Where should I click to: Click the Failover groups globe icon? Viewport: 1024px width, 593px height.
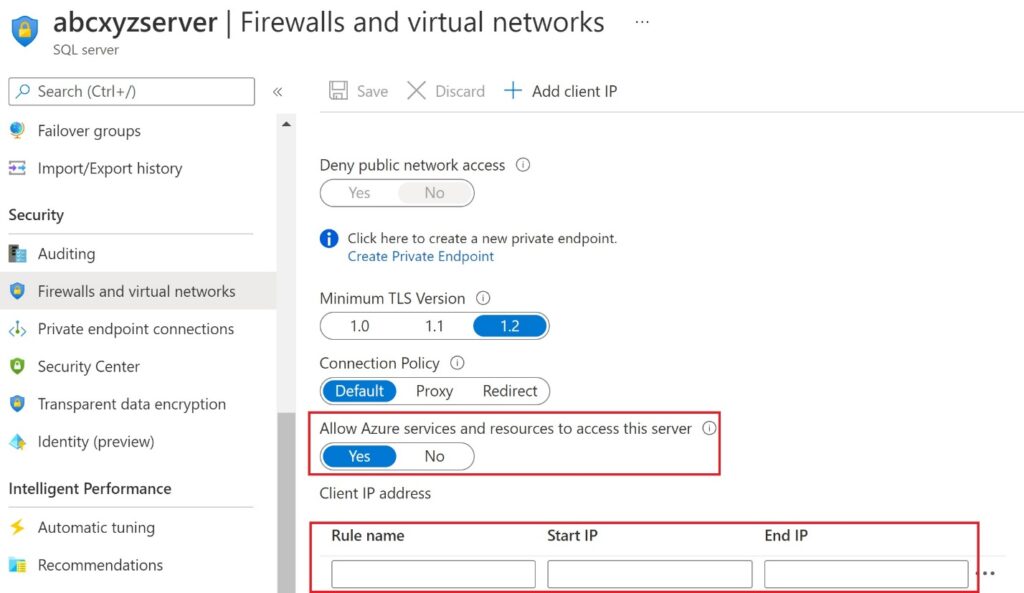(x=17, y=130)
